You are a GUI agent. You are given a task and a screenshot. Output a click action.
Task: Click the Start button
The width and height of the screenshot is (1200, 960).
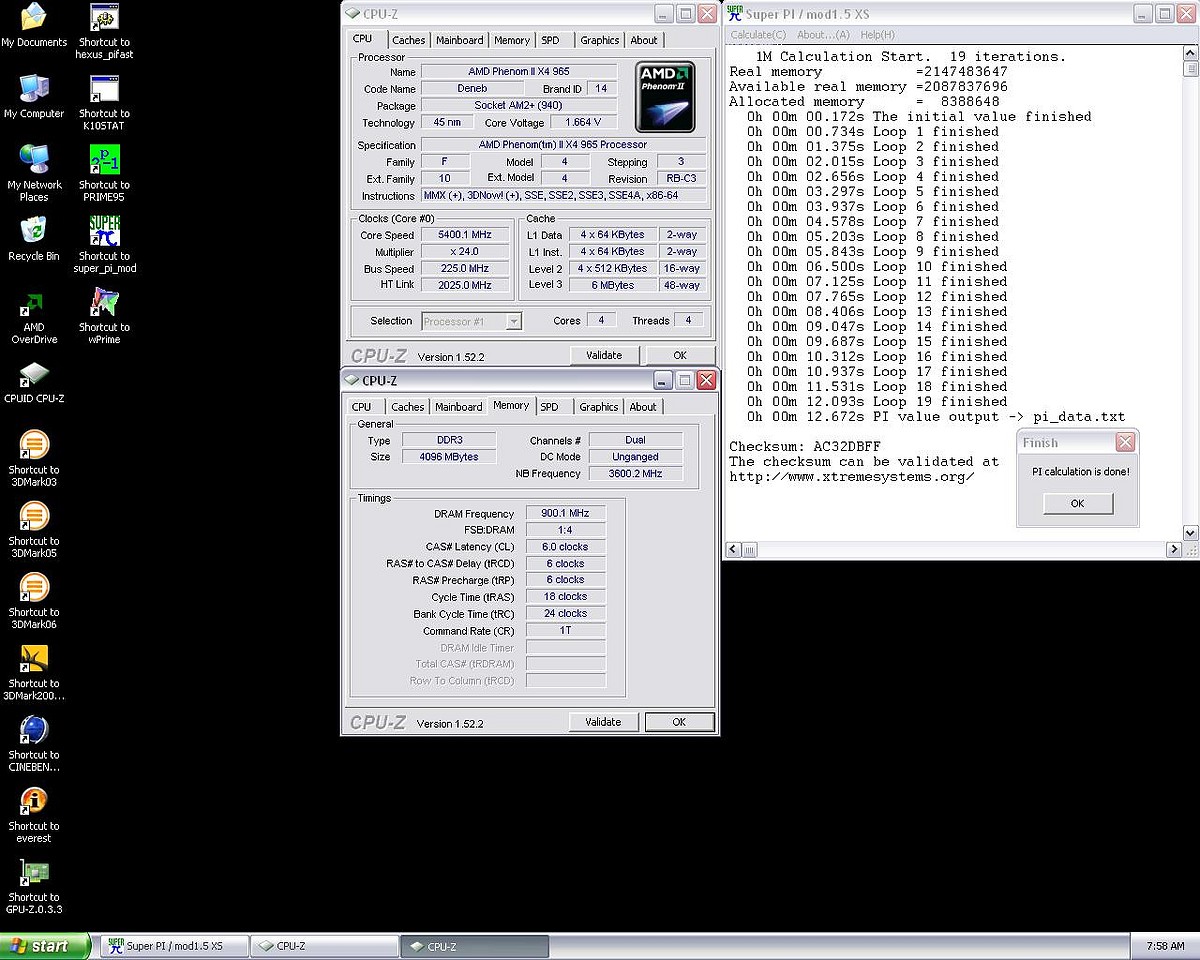tap(45, 946)
